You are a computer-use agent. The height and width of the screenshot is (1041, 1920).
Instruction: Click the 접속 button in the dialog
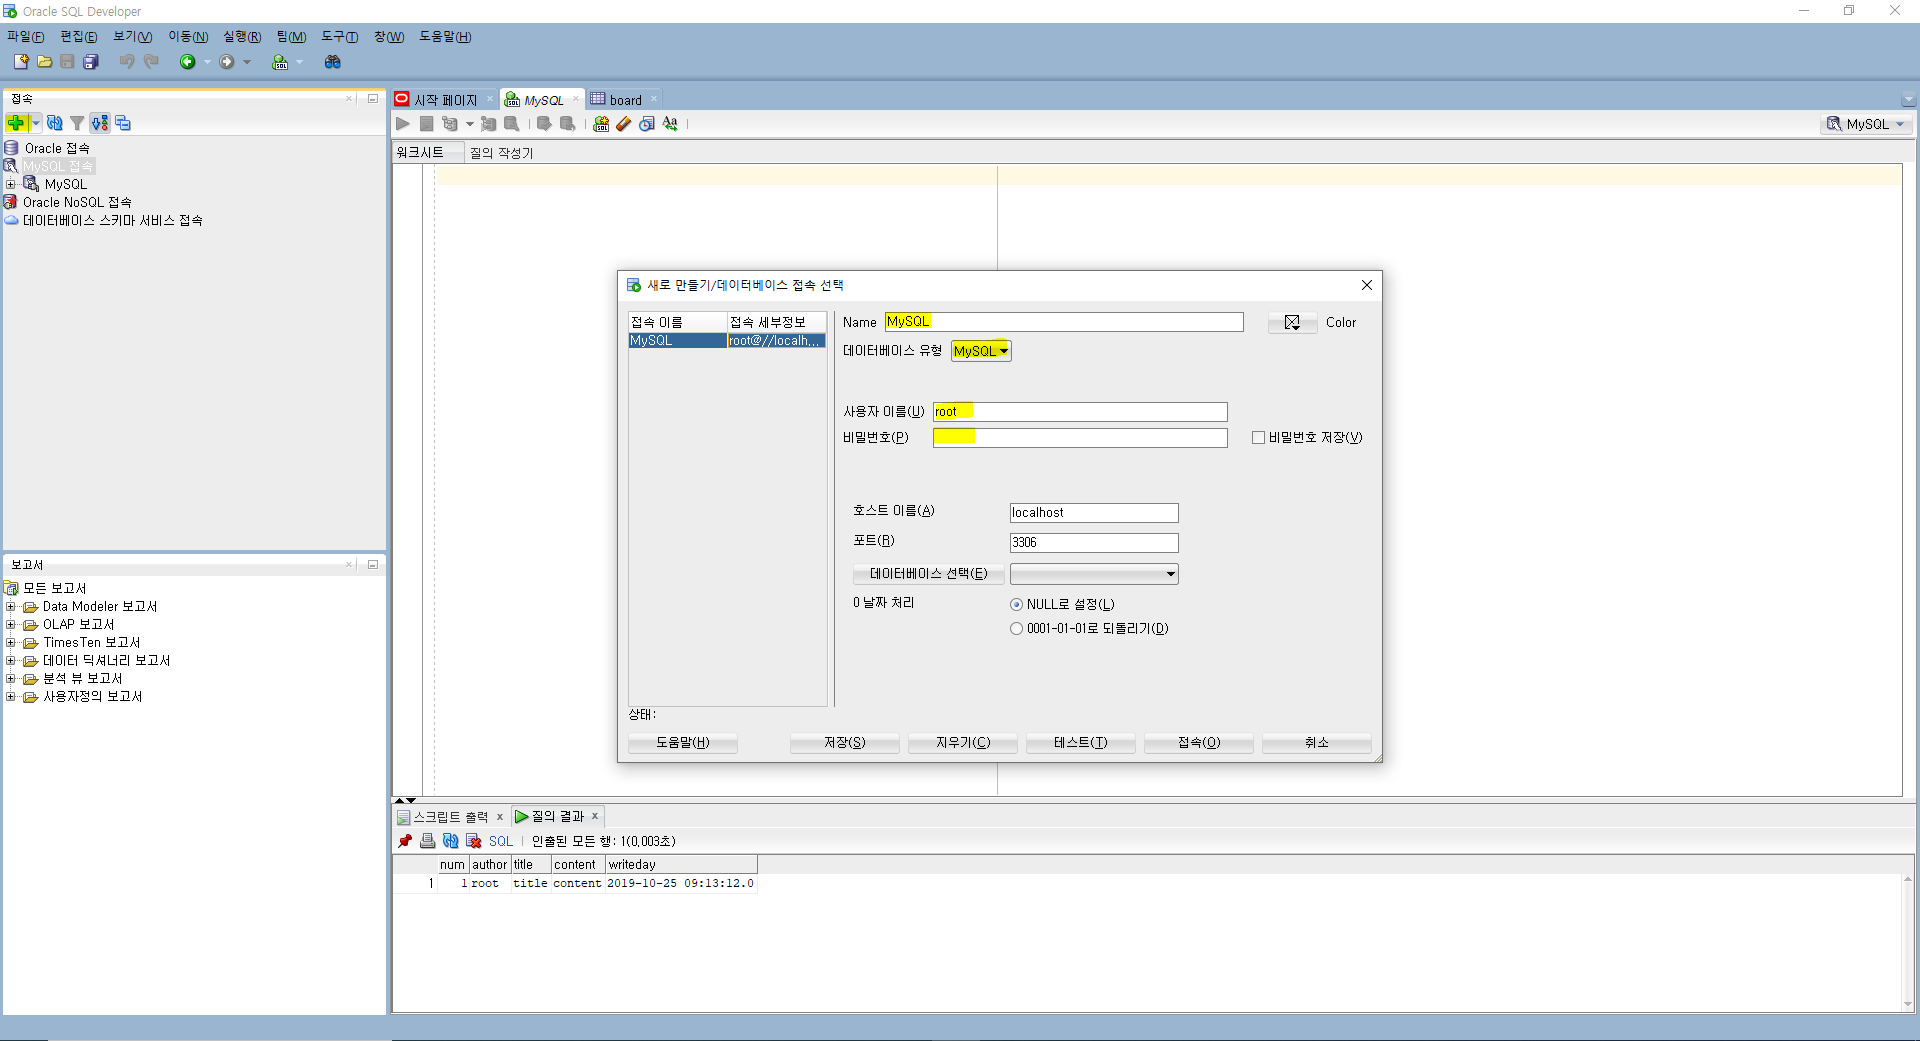coord(1199,743)
